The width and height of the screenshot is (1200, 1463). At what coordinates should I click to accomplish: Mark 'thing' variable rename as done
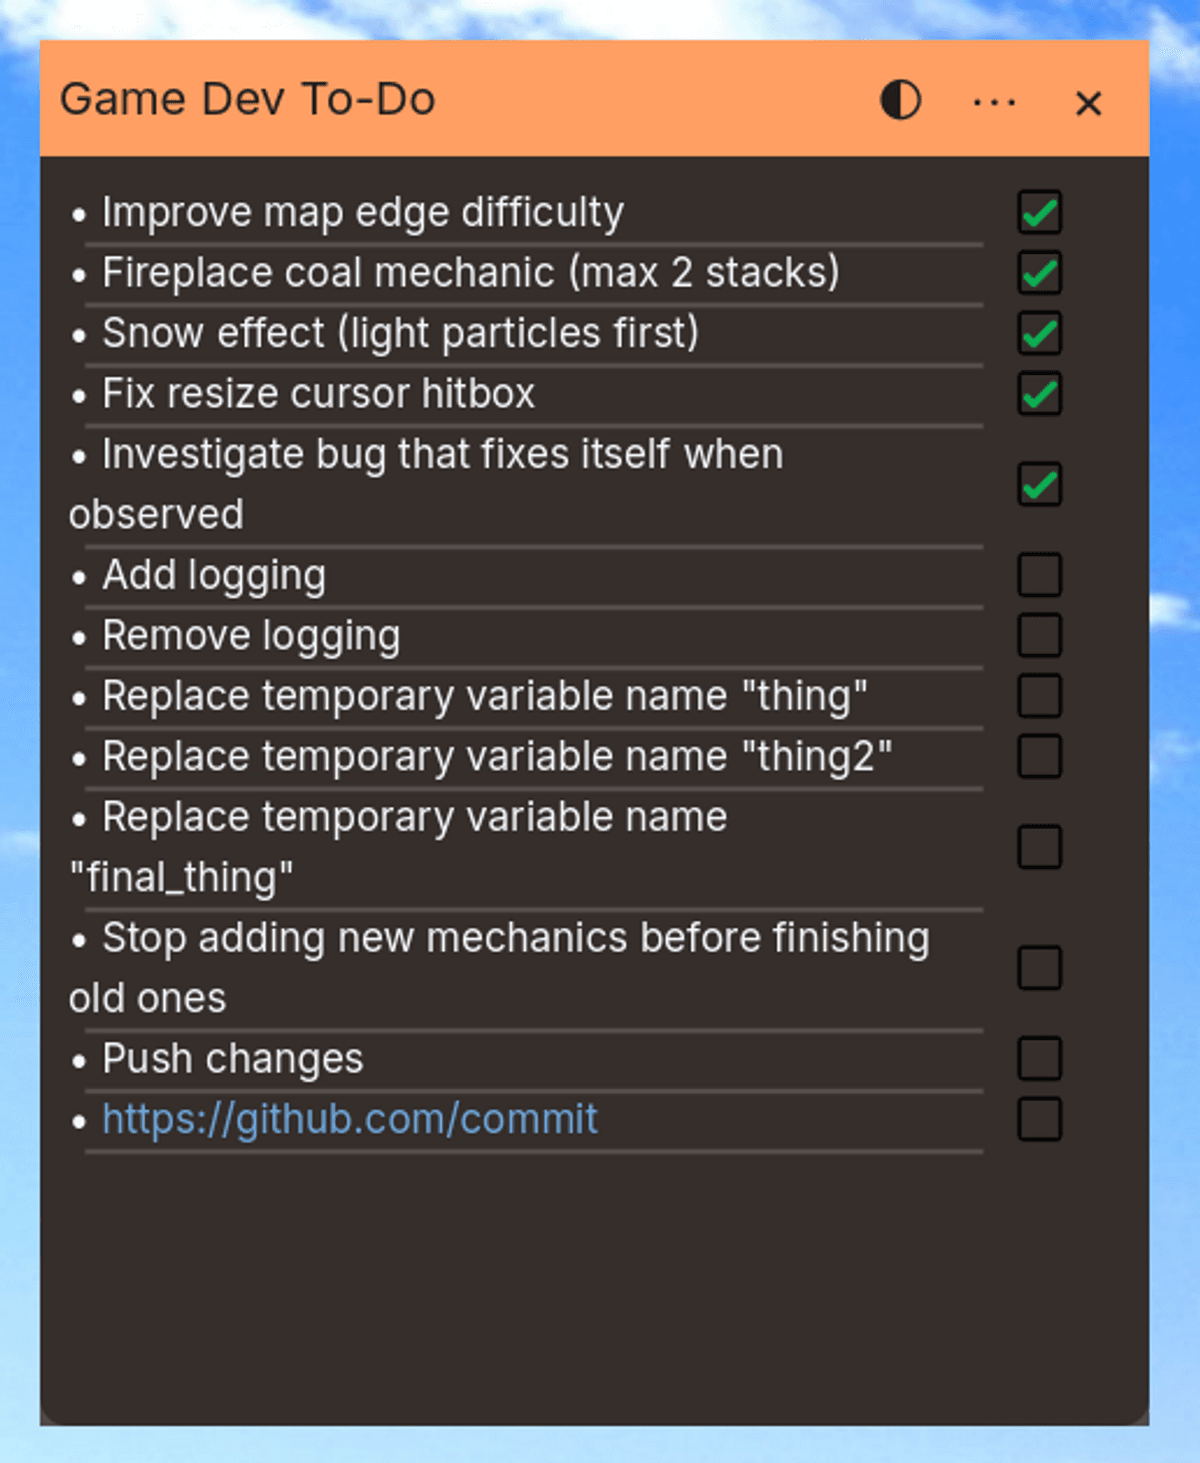pos(1039,696)
